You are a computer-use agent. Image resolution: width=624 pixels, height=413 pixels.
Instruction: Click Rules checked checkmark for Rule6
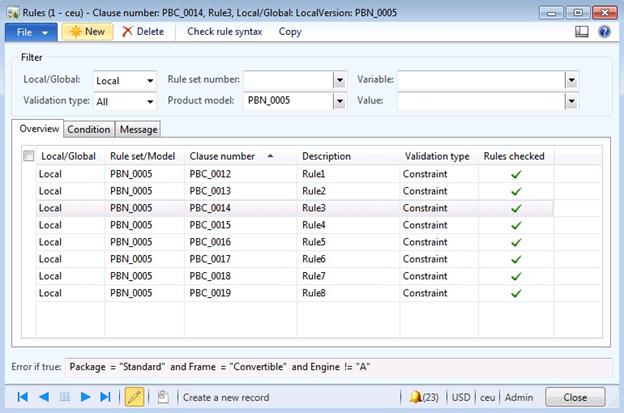pos(516,259)
